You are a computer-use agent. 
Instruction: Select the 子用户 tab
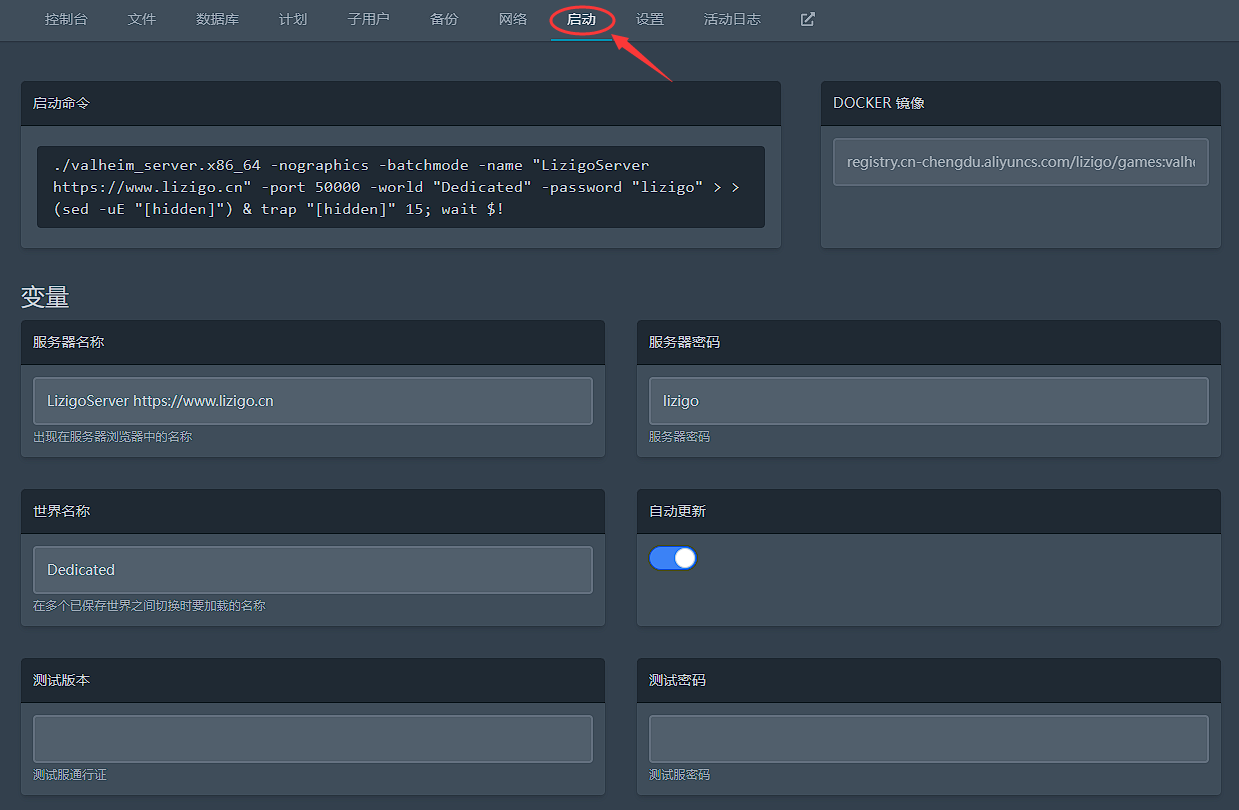[368, 19]
